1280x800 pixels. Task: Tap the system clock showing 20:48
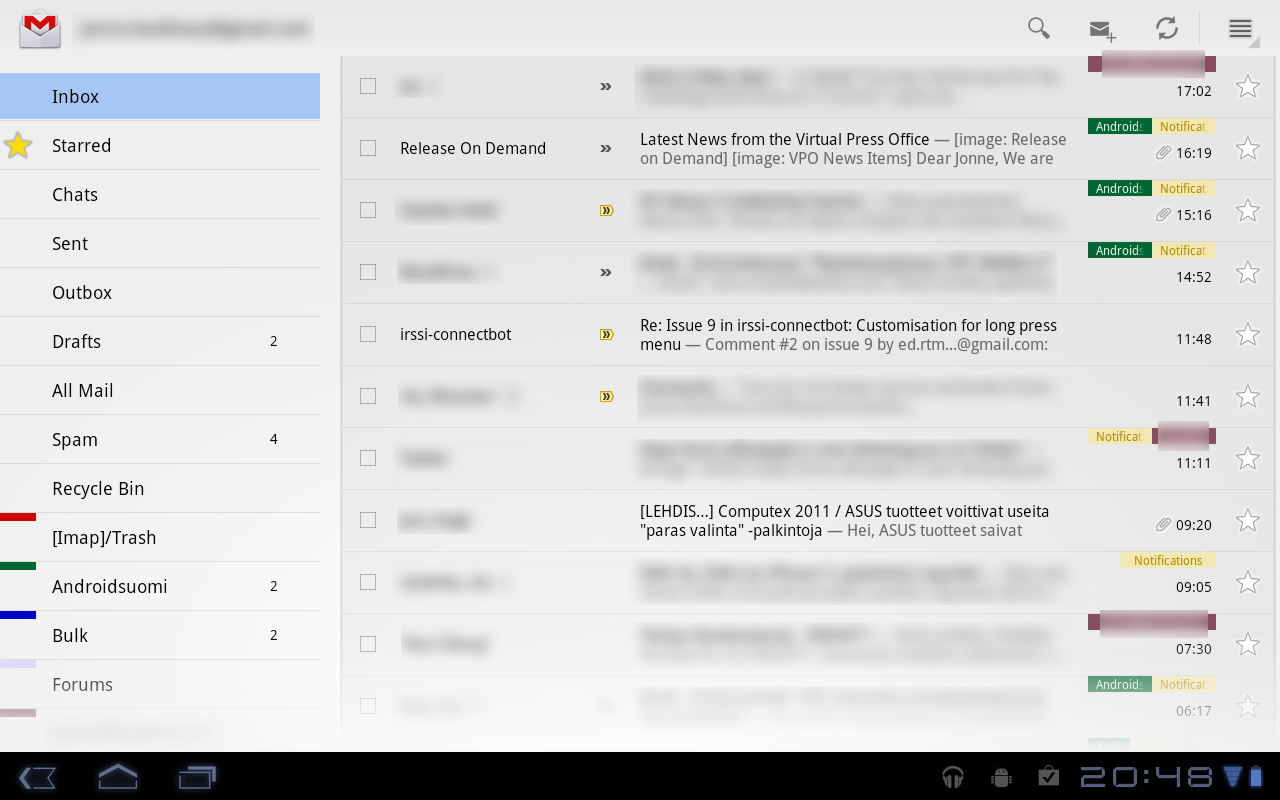(x=1145, y=777)
